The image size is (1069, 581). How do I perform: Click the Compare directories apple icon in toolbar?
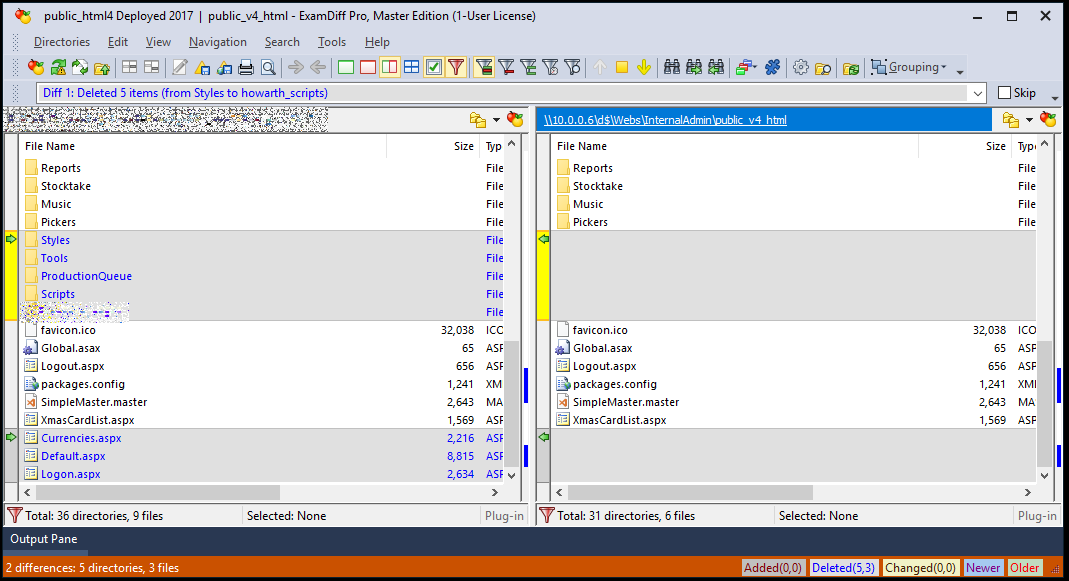[35, 67]
